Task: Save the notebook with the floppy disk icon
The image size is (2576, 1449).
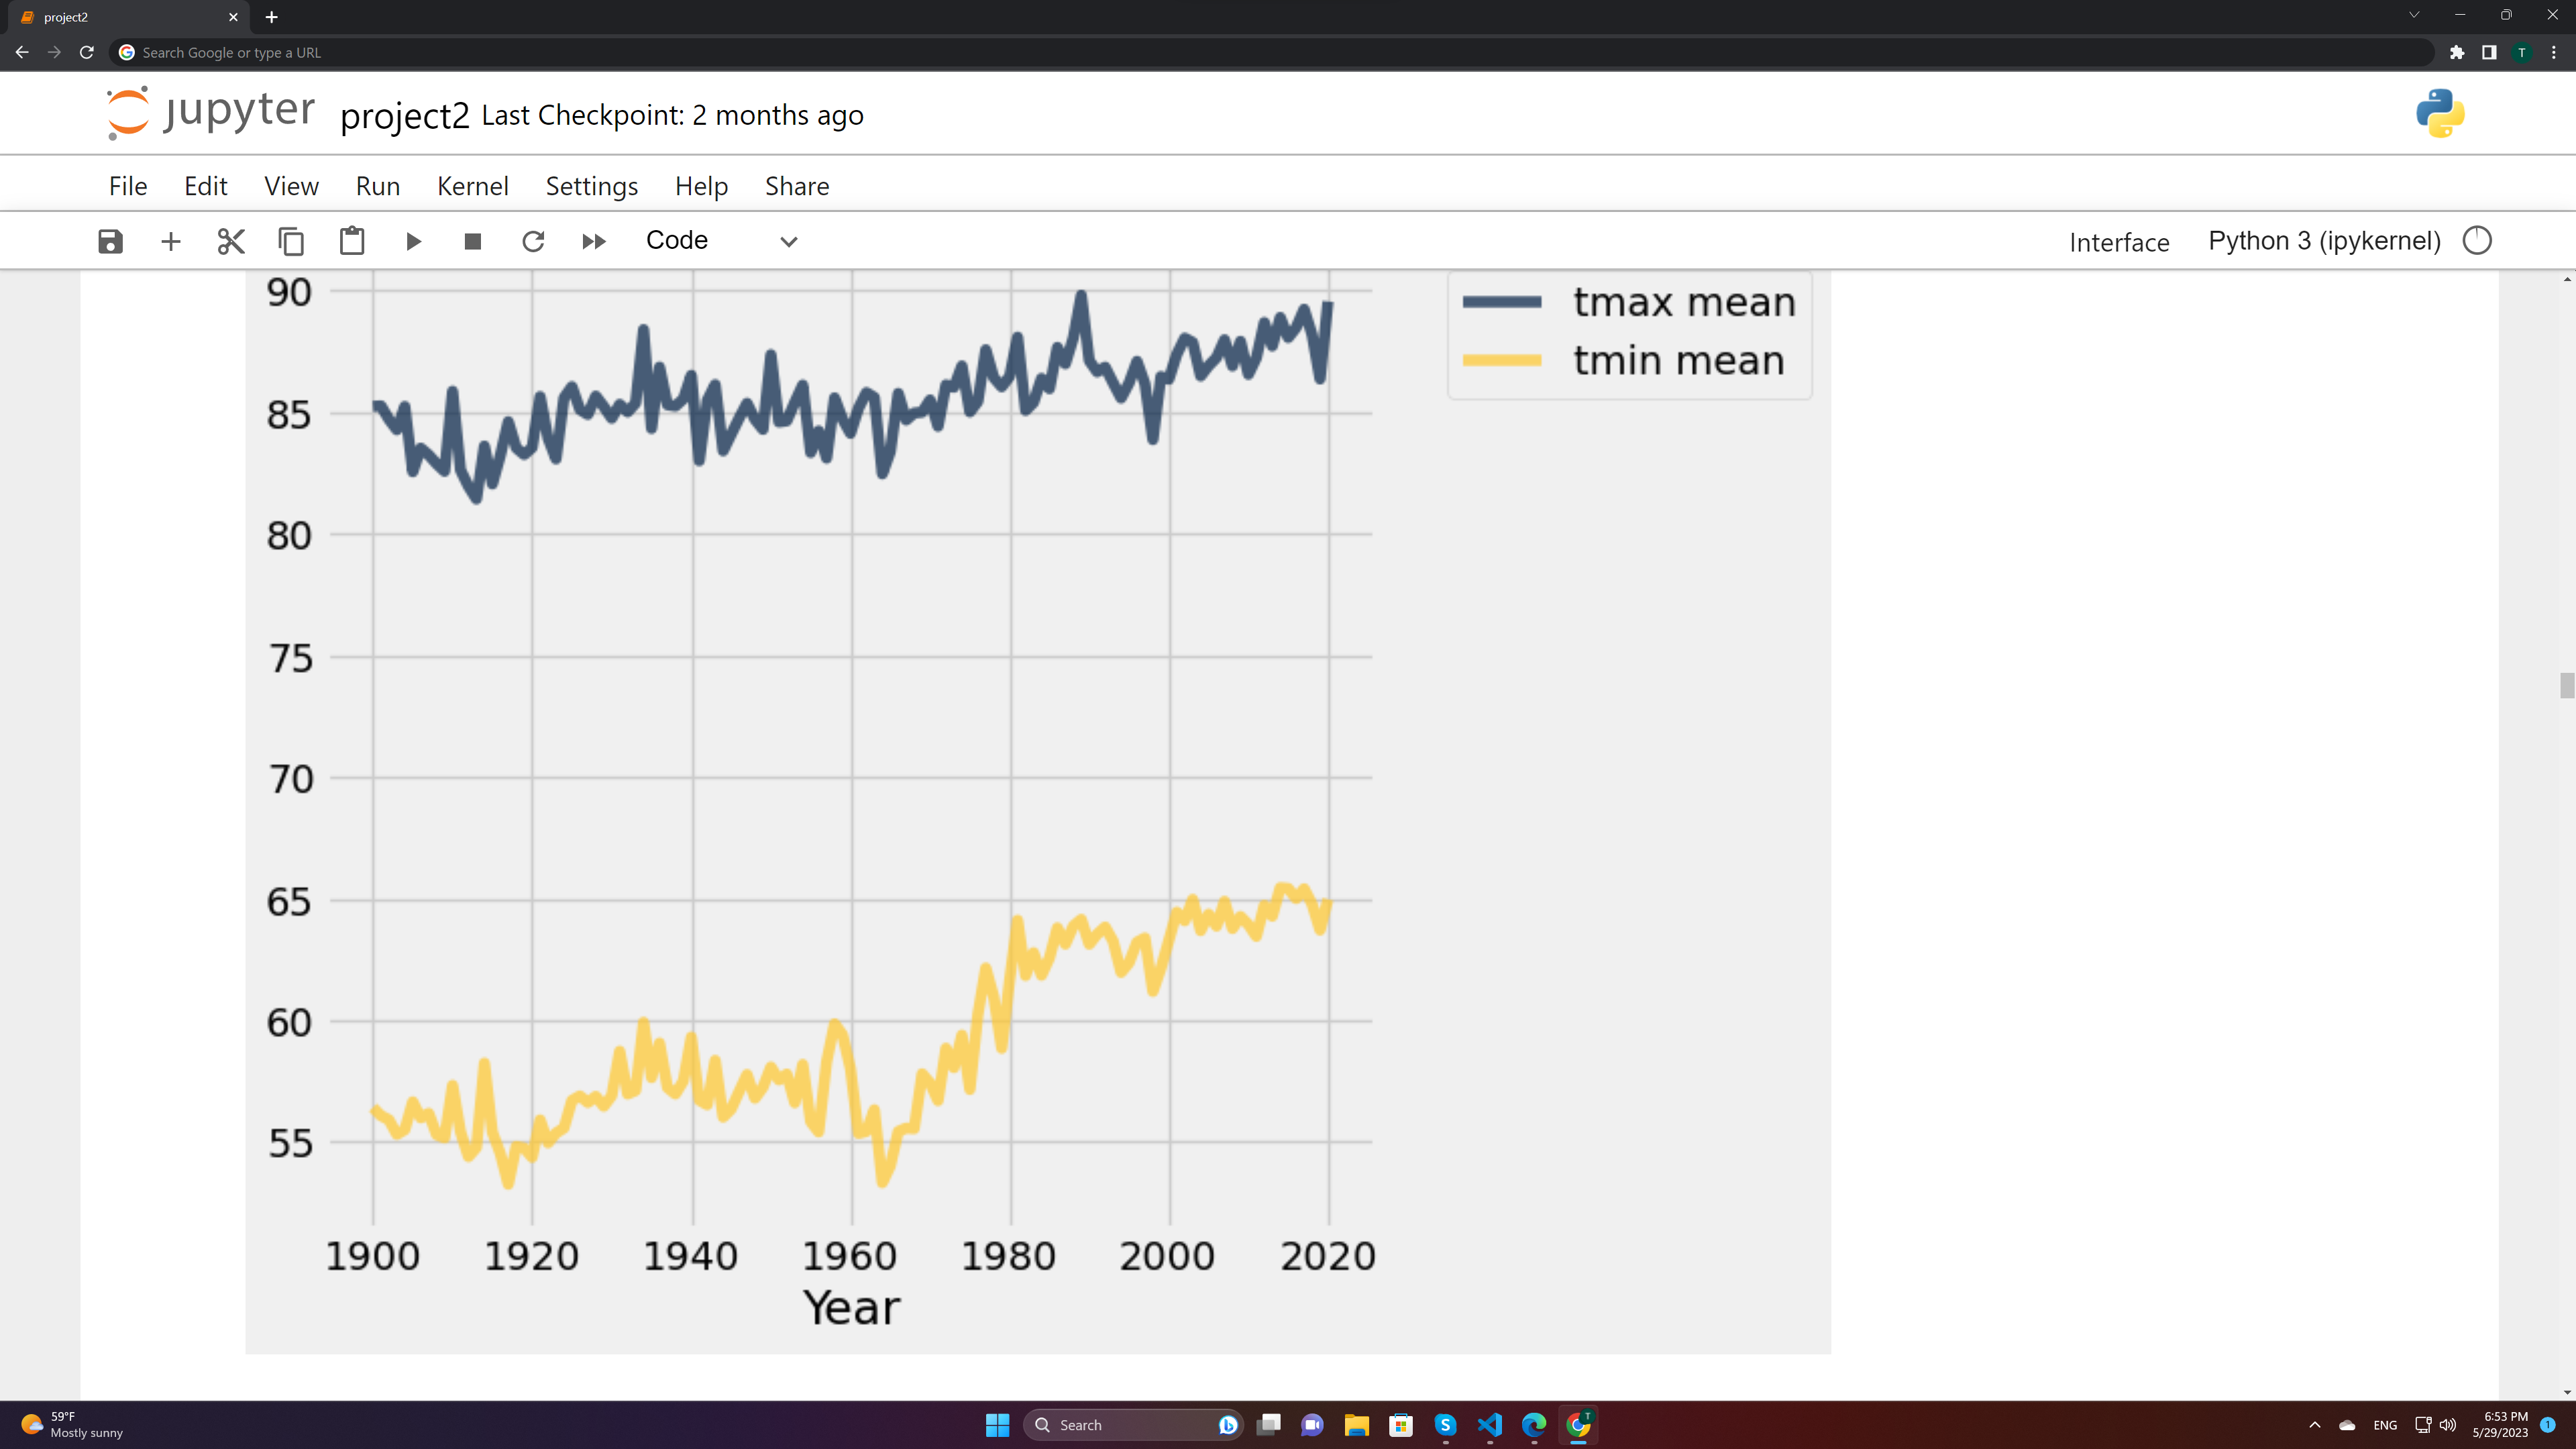Action: (110, 241)
